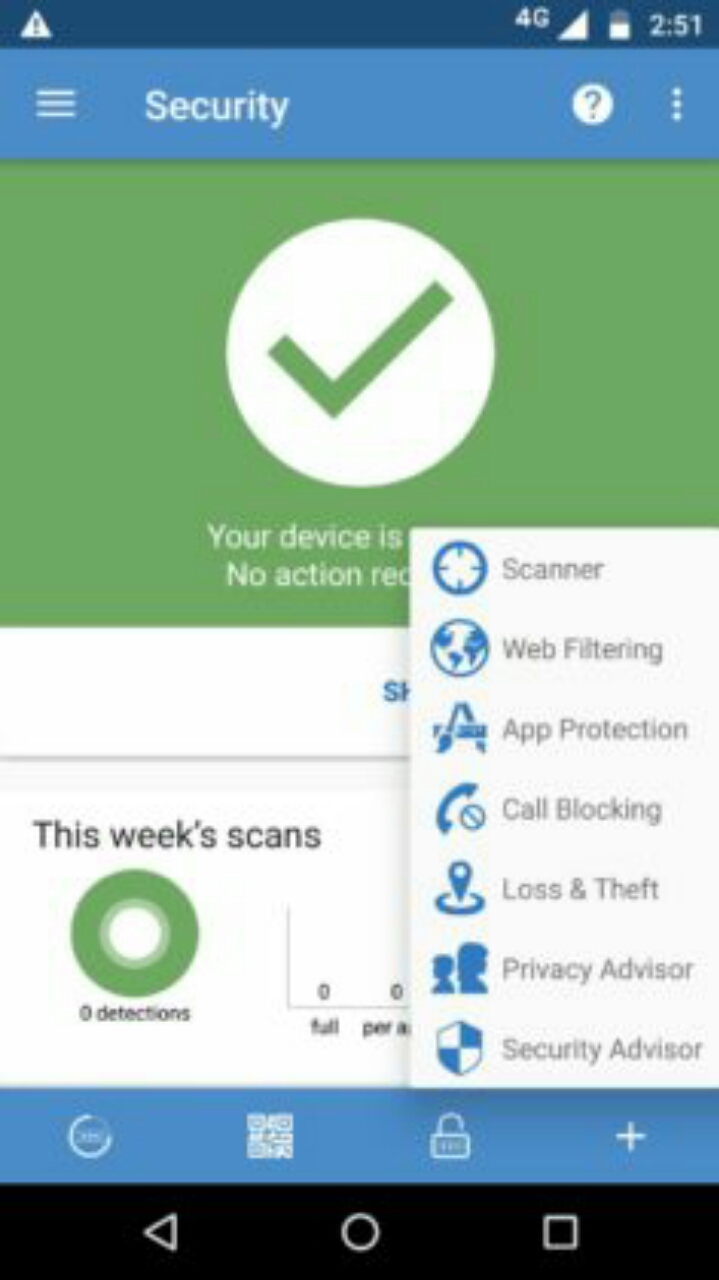The image size is (719, 1280).
Task: Tap the green detections donut chart
Action: point(134,933)
